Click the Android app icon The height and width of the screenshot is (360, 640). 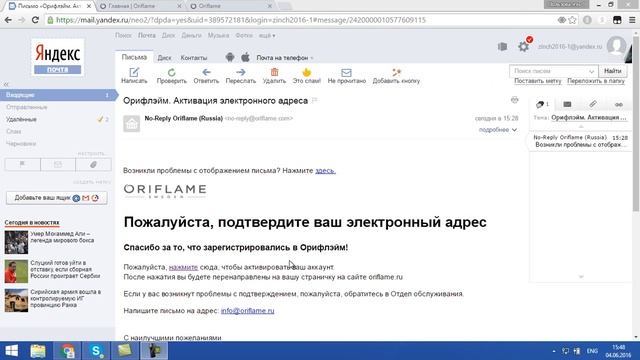click(x=230, y=58)
